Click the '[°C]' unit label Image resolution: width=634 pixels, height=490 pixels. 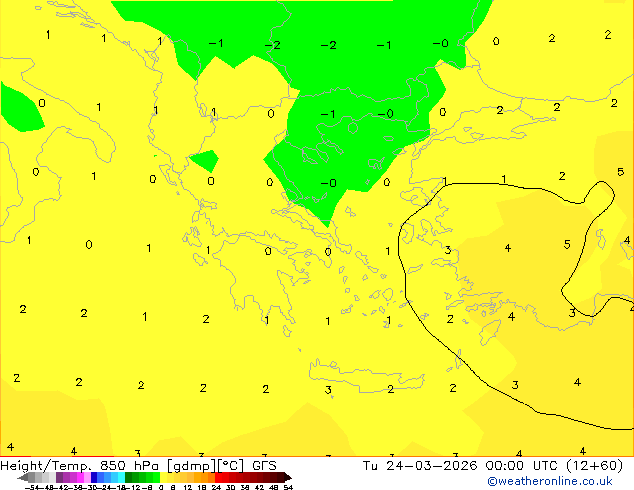(x=231, y=466)
